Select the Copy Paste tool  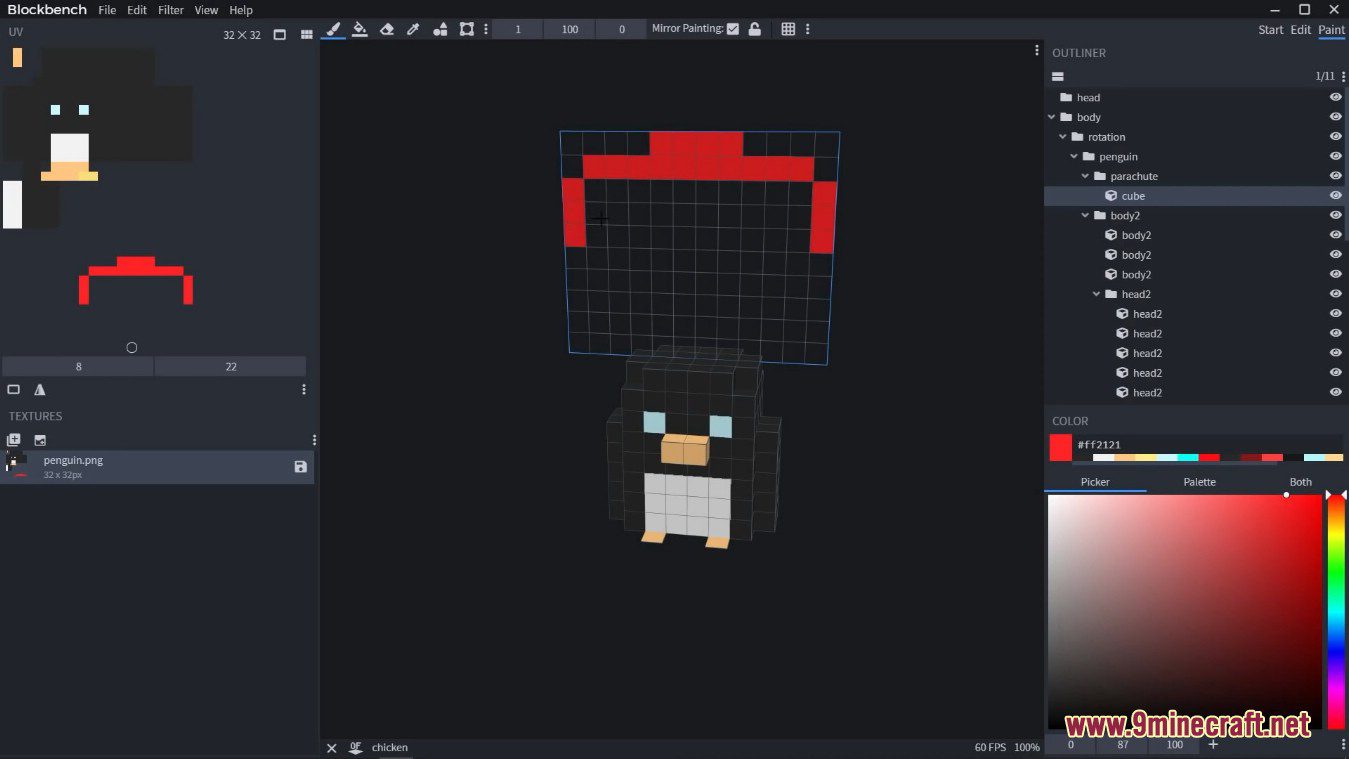466,29
